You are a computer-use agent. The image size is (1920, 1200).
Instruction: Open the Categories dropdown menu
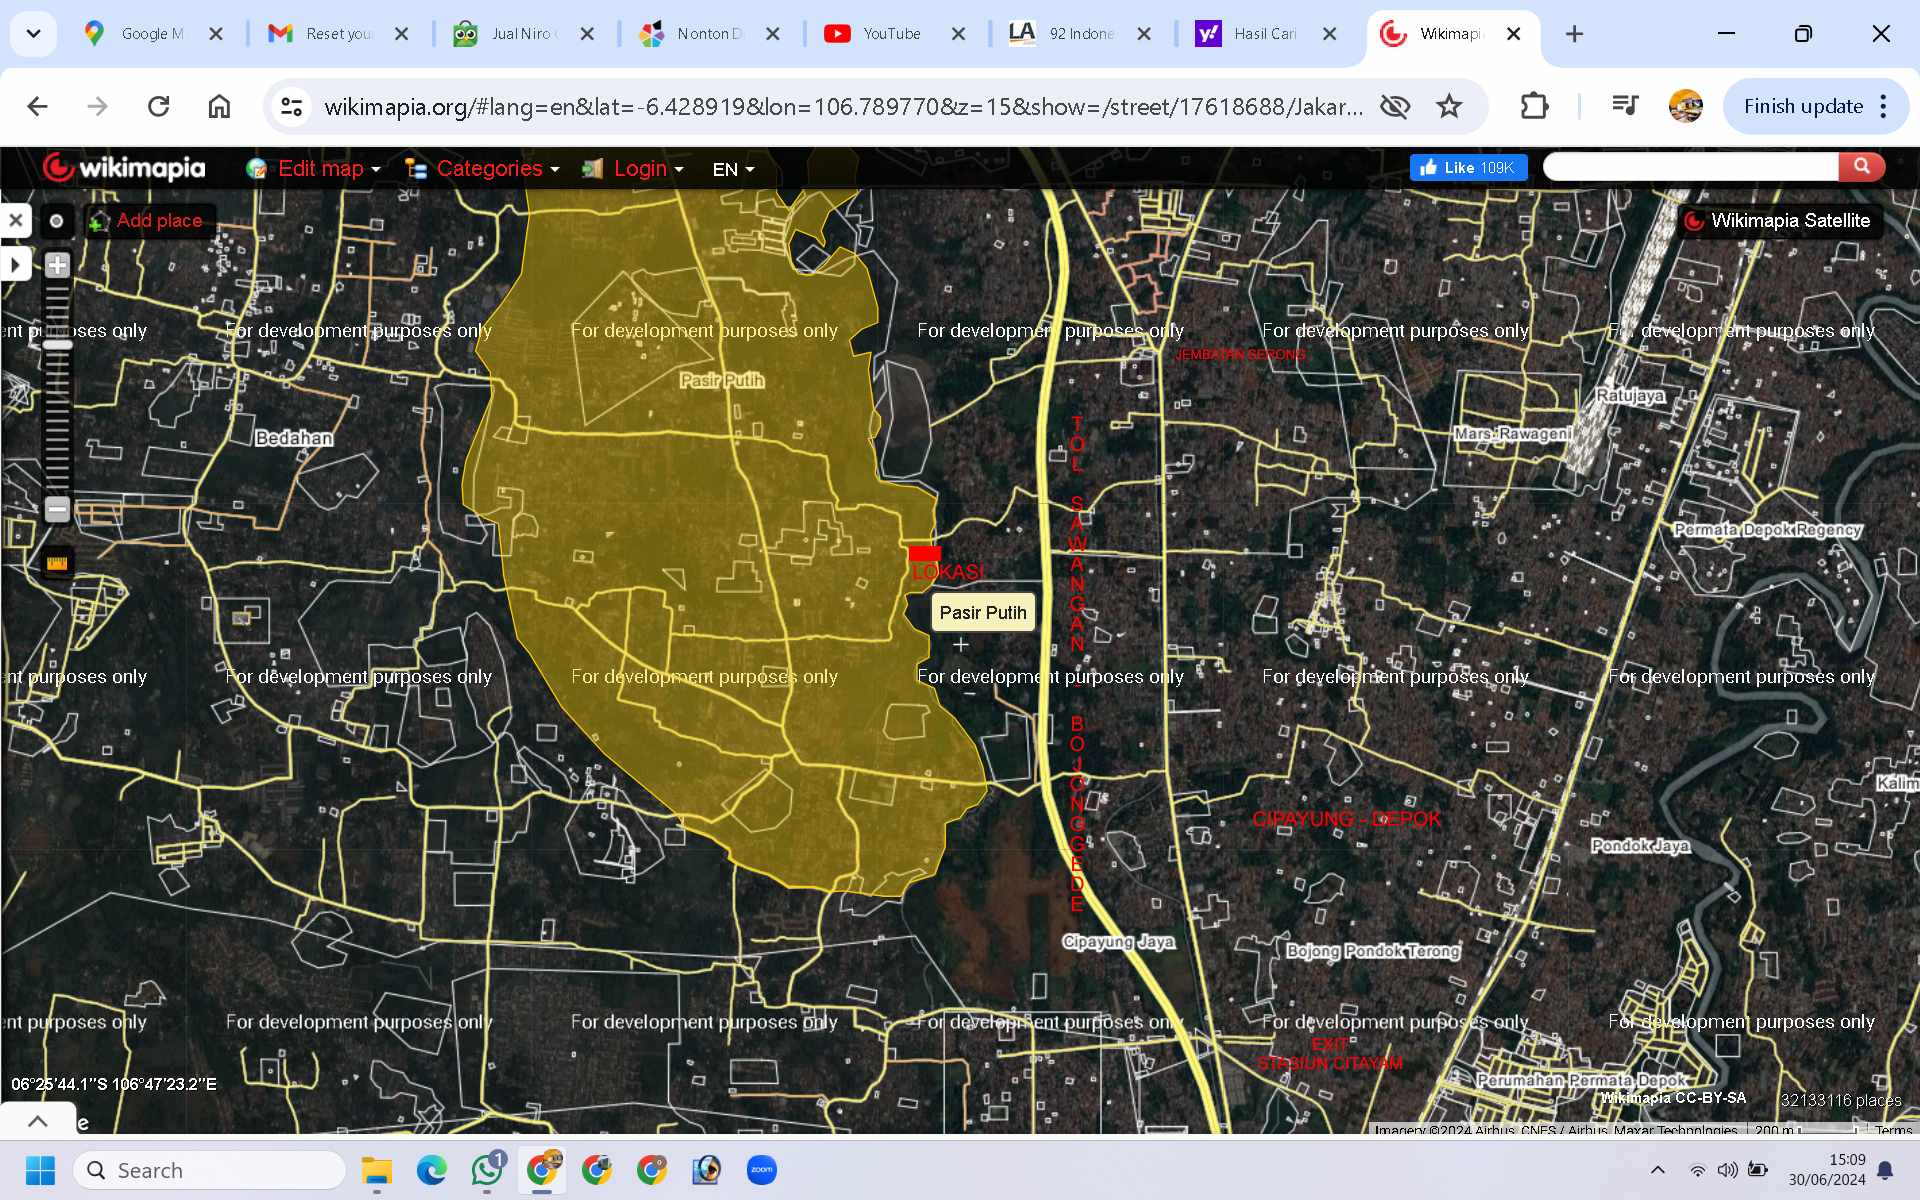pos(489,169)
